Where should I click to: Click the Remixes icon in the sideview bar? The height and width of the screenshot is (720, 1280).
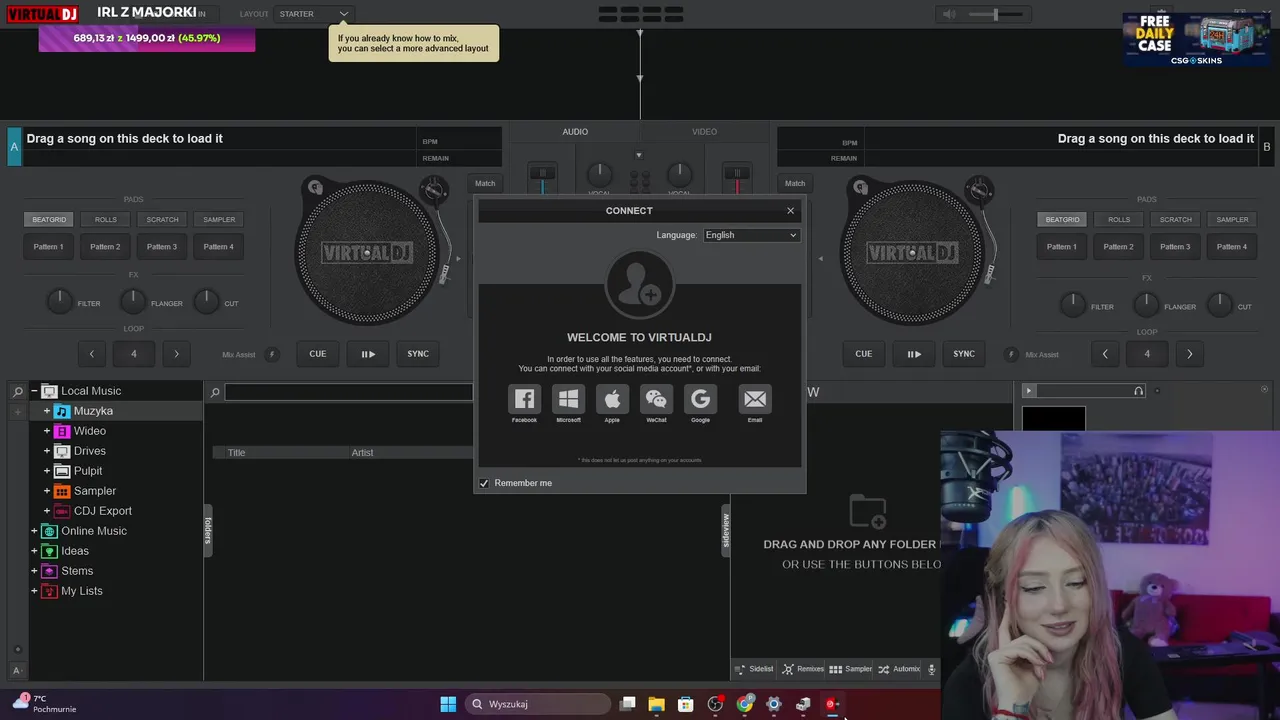(x=788, y=669)
